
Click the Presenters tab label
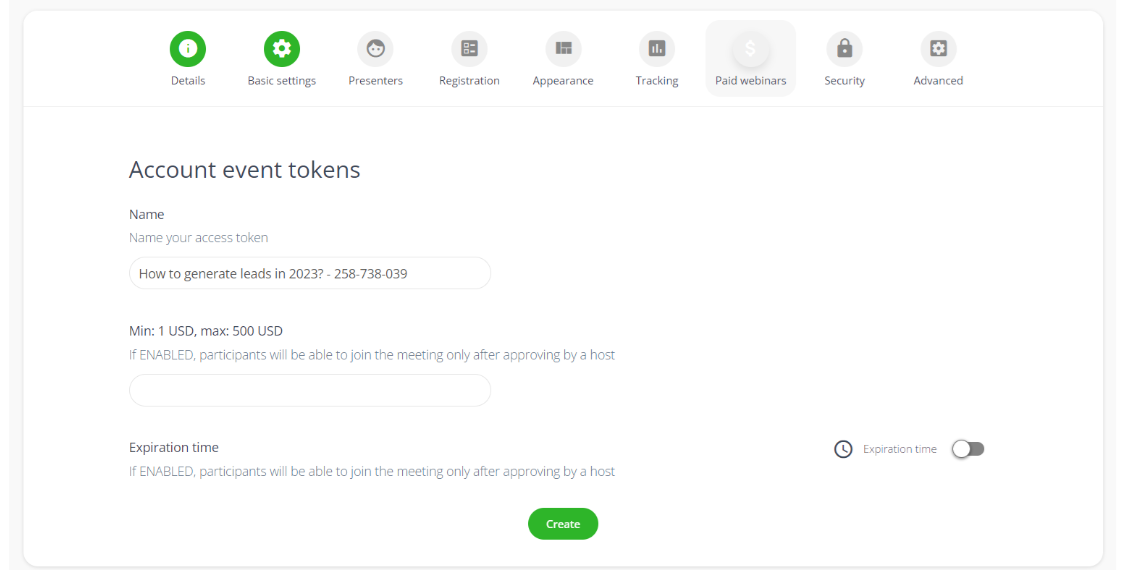tap(375, 81)
